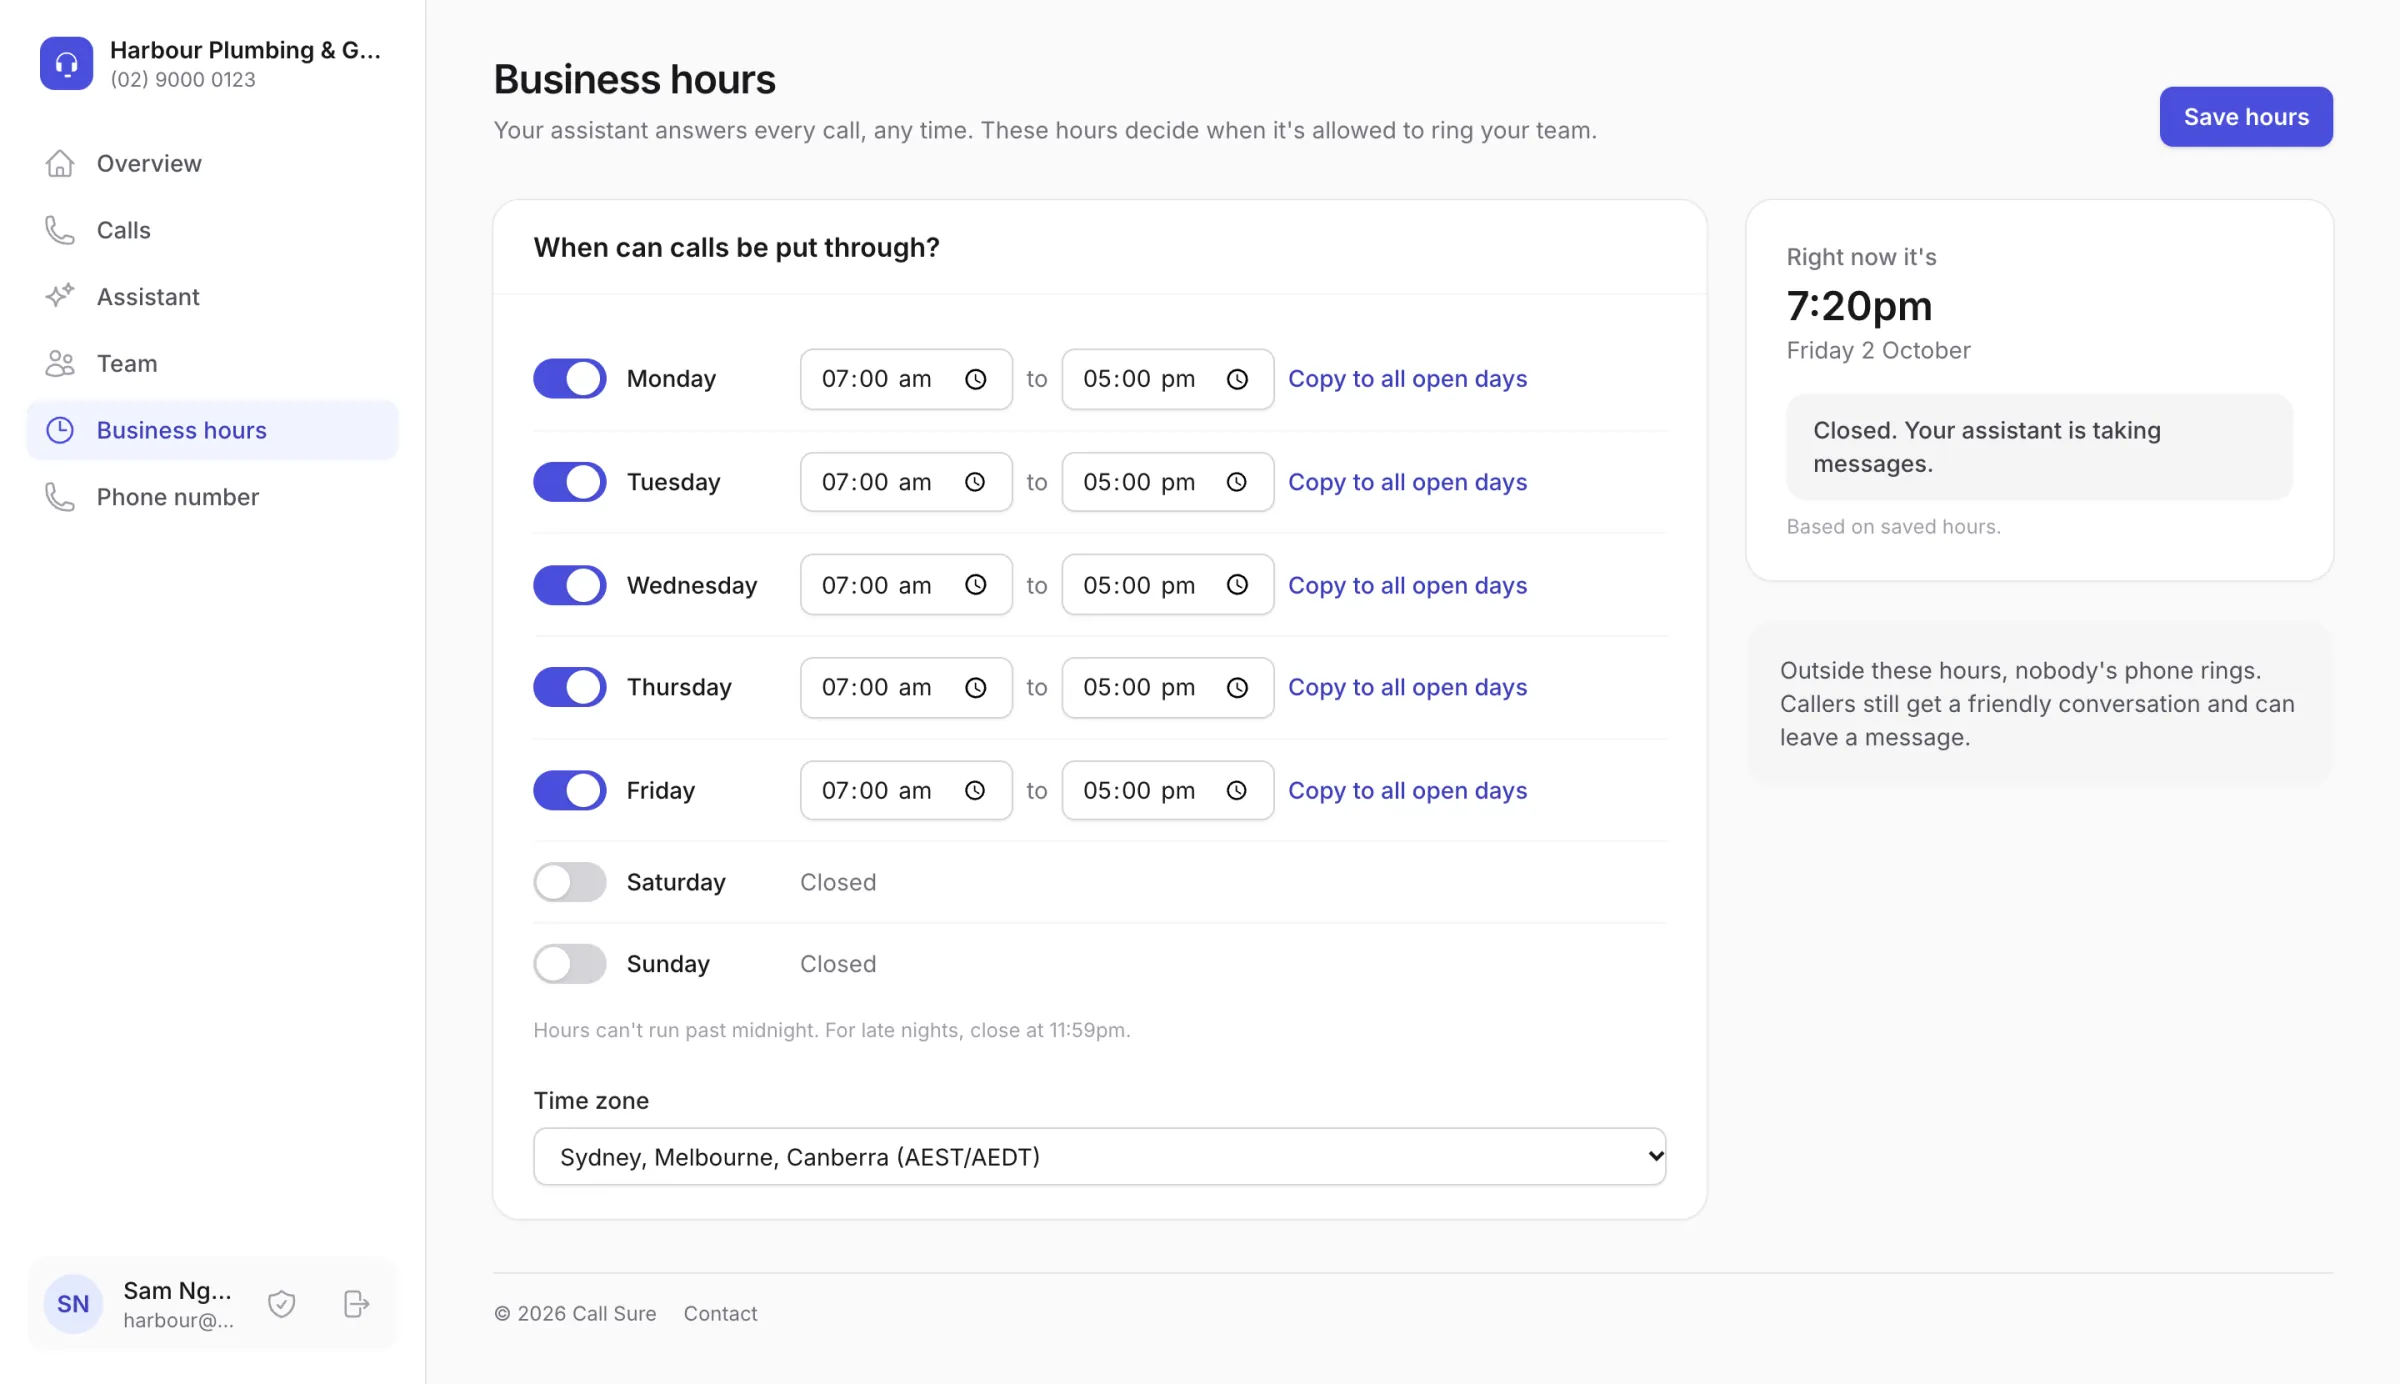Navigate to the Team page
The width and height of the screenshot is (2400, 1384).
click(212, 364)
